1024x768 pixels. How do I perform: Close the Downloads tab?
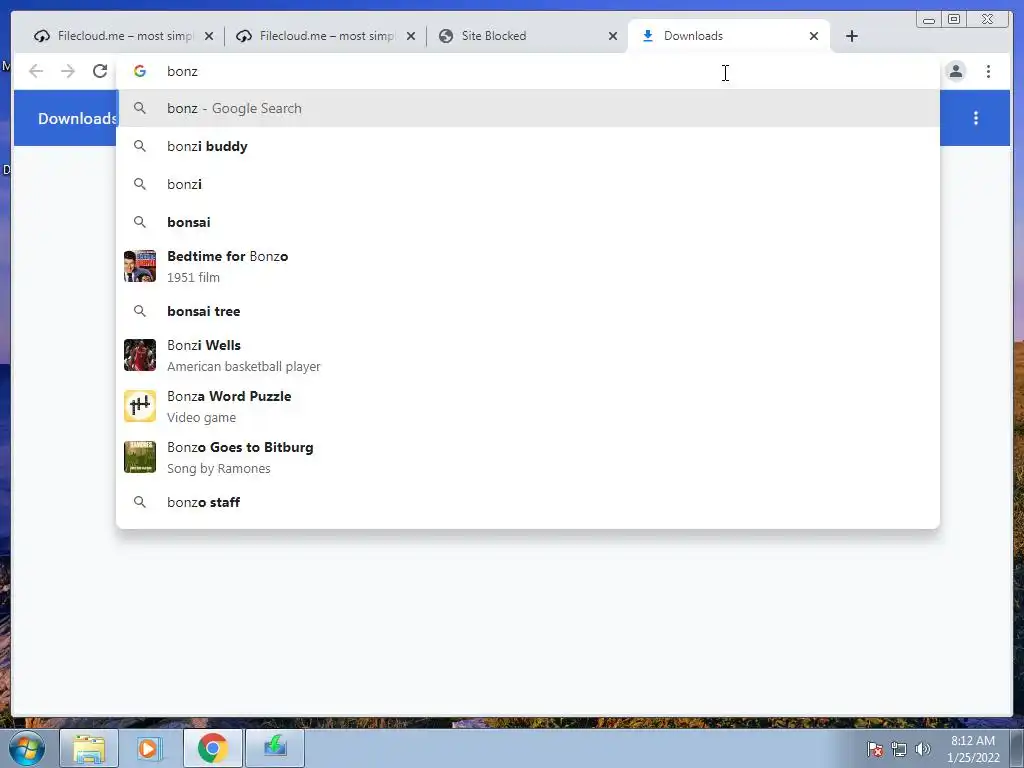tap(814, 36)
